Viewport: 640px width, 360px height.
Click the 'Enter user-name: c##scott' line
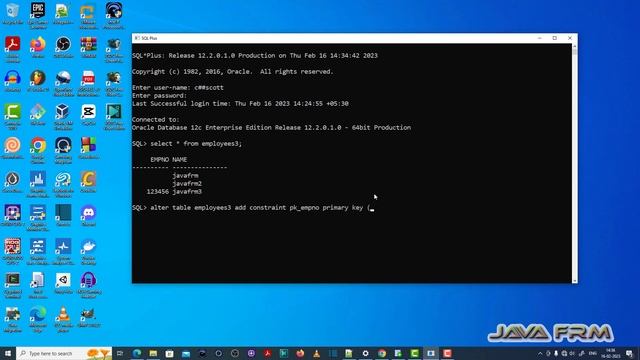coord(178,87)
